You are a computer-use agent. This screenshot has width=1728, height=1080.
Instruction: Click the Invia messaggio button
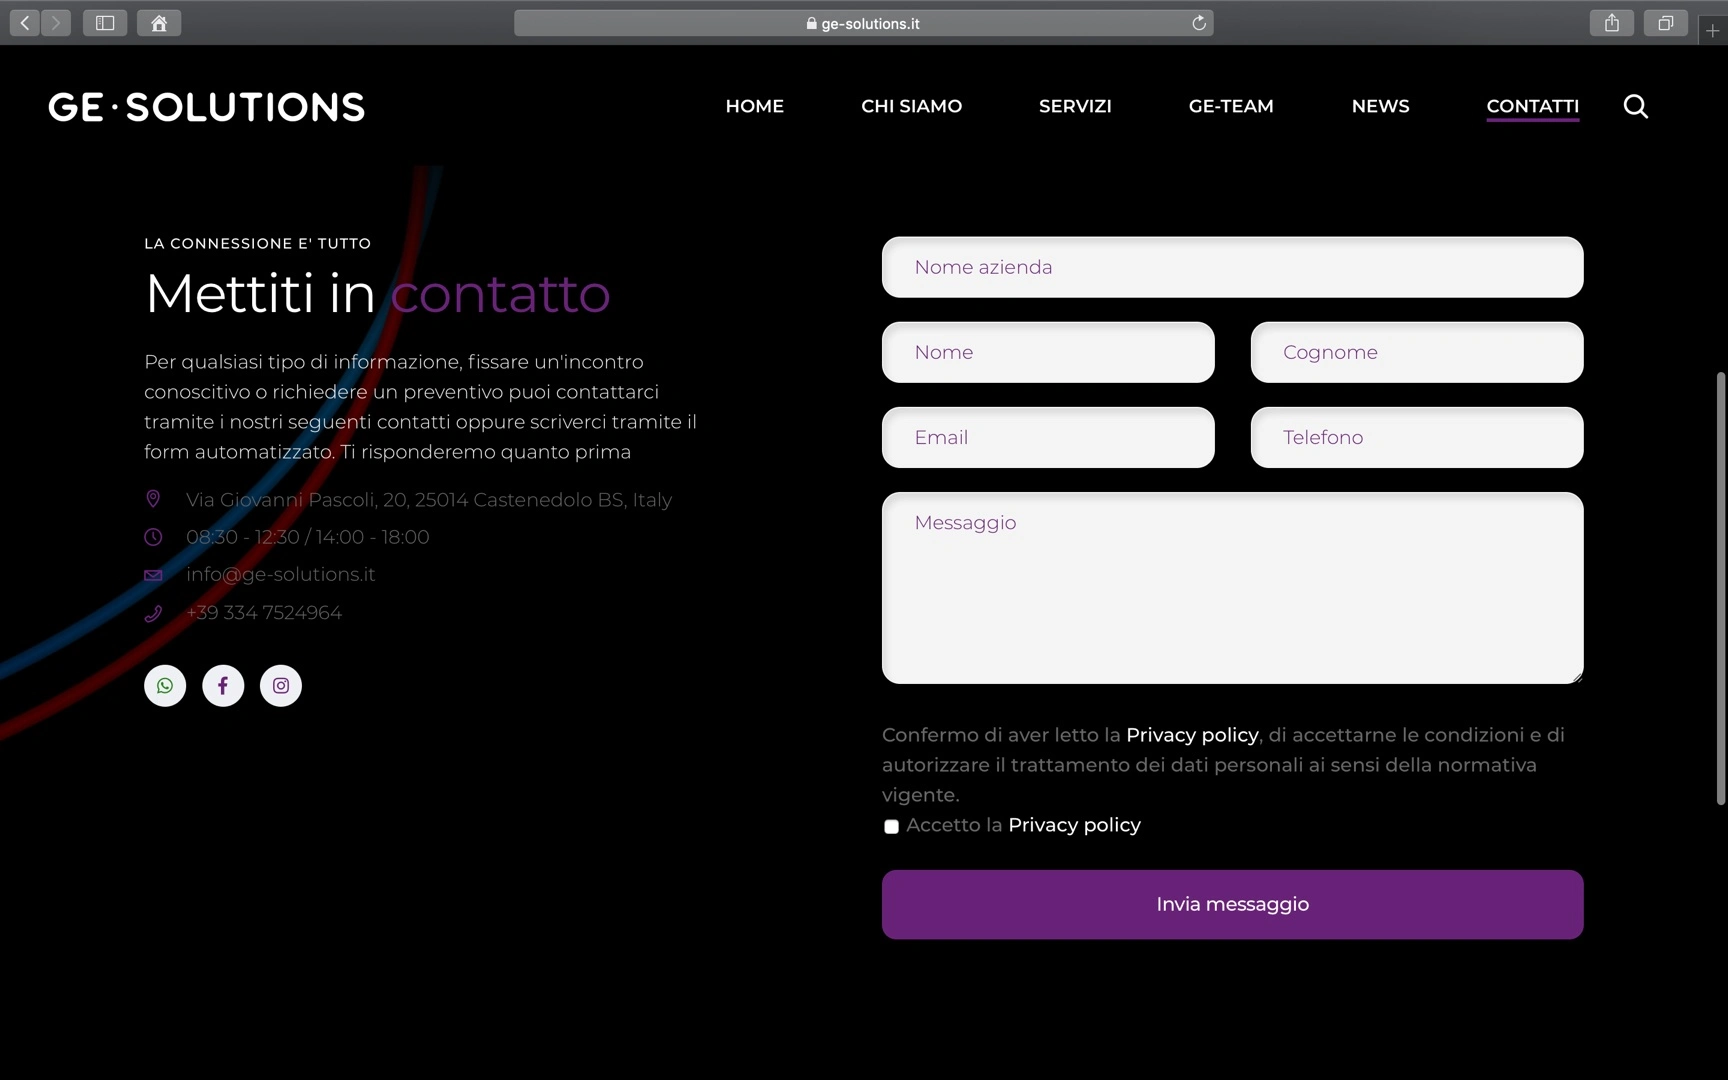click(x=1232, y=904)
